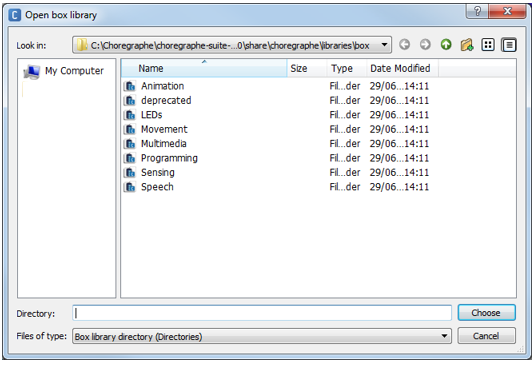The width and height of the screenshot is (532, 366).
Task: Select the Programming folder name
Action: click(169, 158)
